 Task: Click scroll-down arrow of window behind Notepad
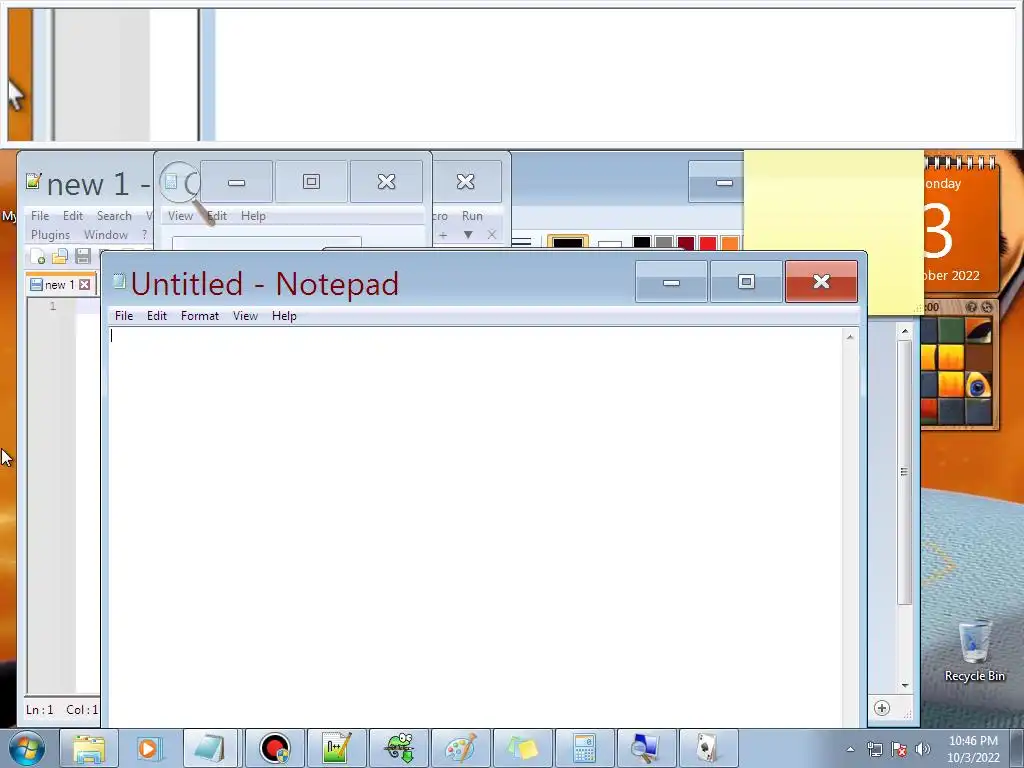(905, 685)
